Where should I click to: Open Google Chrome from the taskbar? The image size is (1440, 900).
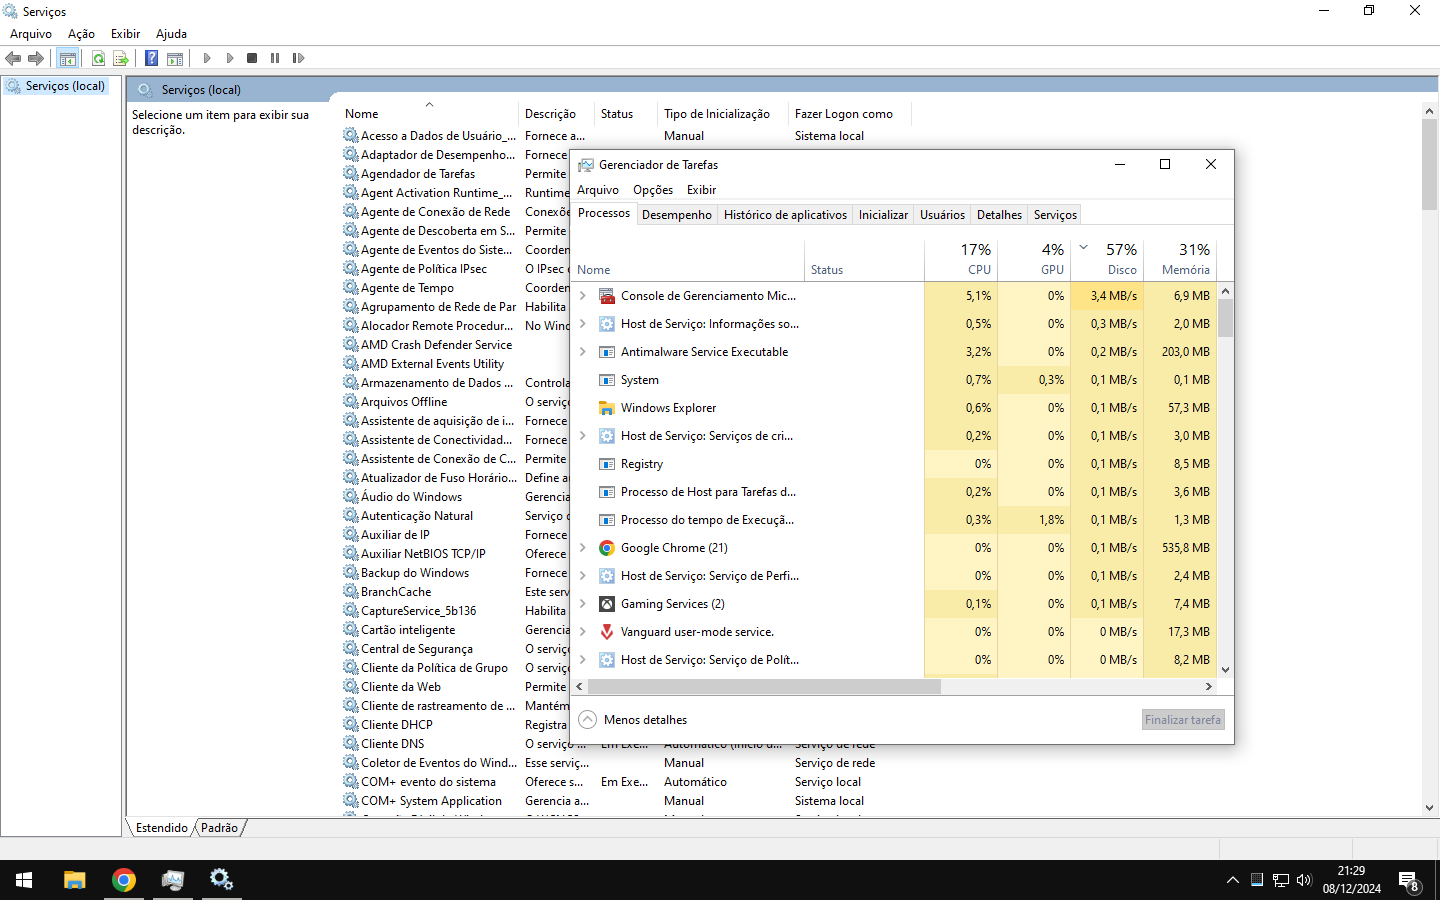[x=124, y=880]
